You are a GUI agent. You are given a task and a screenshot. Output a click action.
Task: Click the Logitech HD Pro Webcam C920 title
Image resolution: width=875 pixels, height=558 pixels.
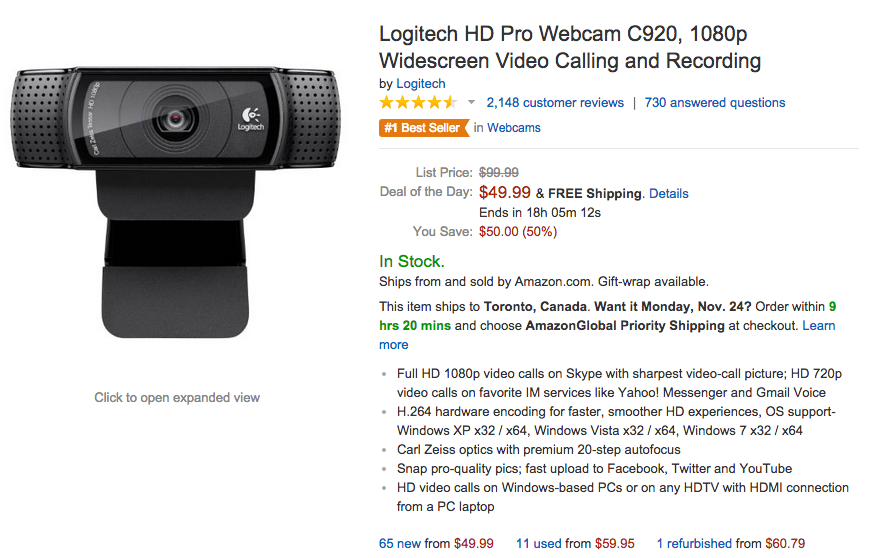tap(570, 47)
